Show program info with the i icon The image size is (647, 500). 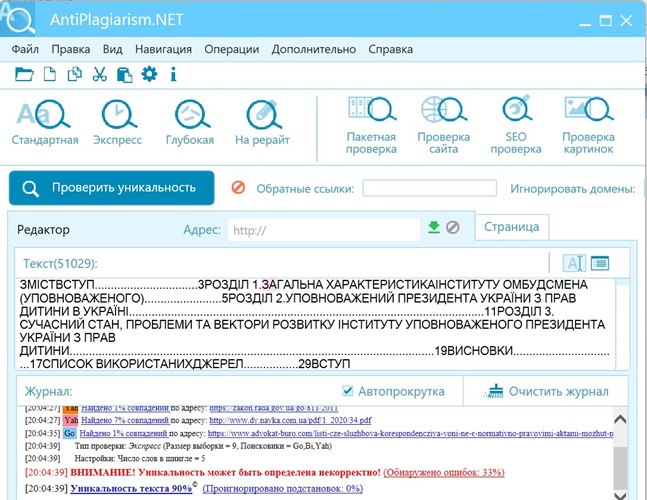tap(173, 75)
